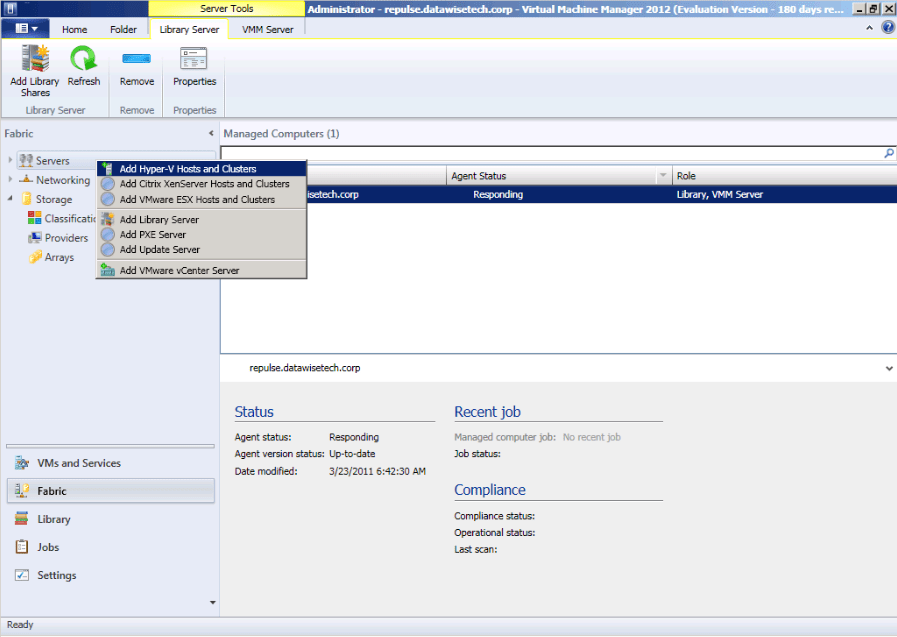The height and width of the screenshot is (637, 897).
Task: Open the workspace pane options arrow
Action: pos(212,602)
